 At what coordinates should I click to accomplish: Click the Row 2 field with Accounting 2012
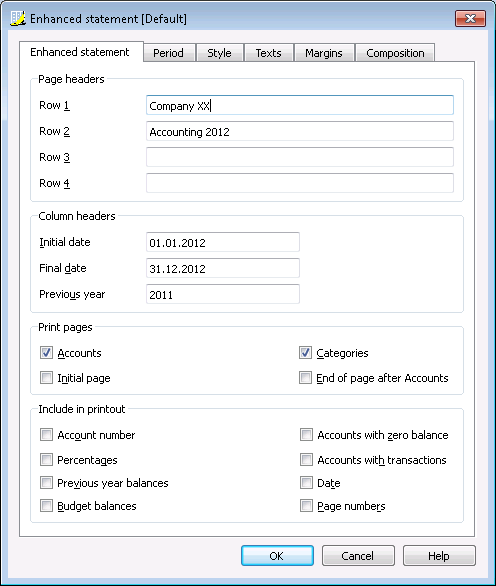[x=300, y=131]
